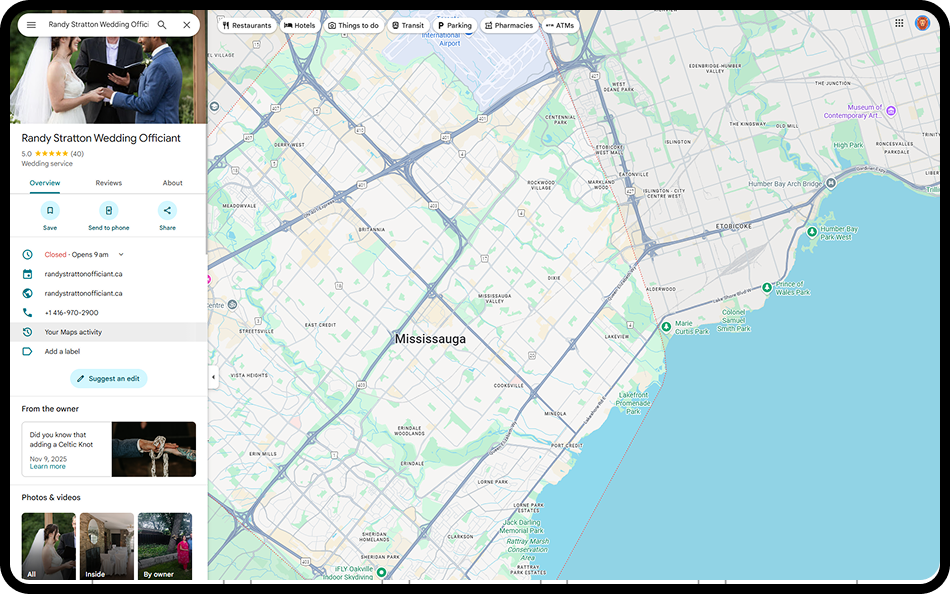Open the hamburger menu in search box
Screen dimensions: 950x594
pyautogui.click(x=32, y=25)
